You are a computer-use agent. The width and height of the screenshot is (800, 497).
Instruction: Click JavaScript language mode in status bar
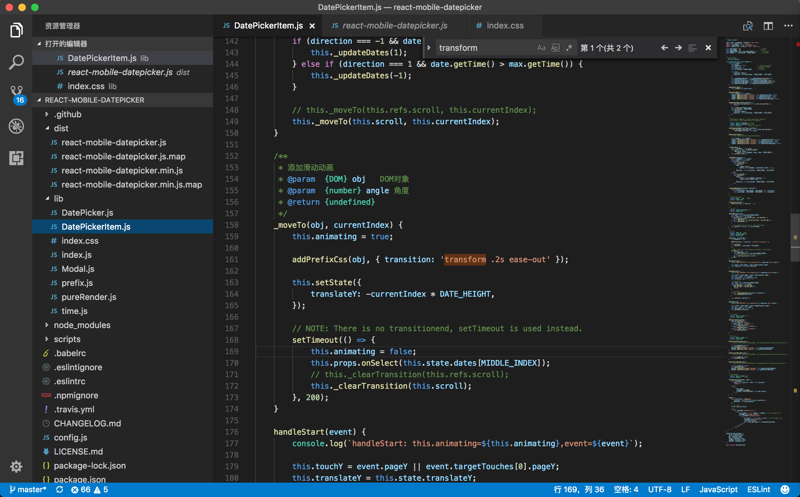tap(717, 490)
